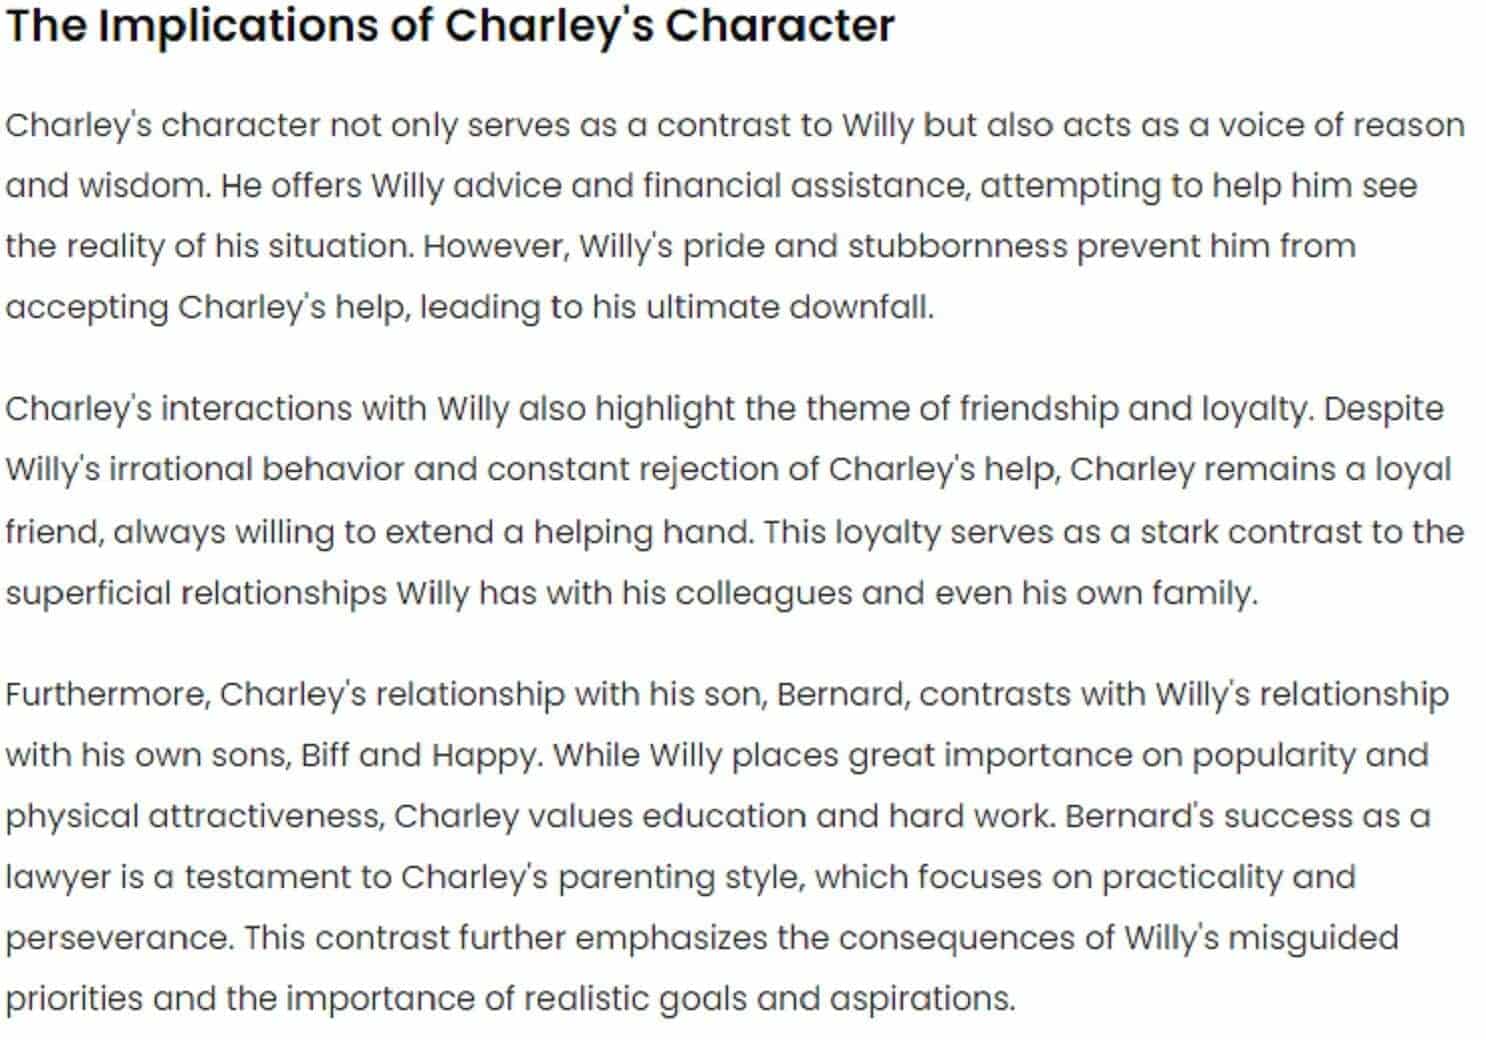1486x1040 pixels.
Task: Click the name 'Bernard,' in third paragraph's first line
Action: pyautogui.click(x=843, y=695)
